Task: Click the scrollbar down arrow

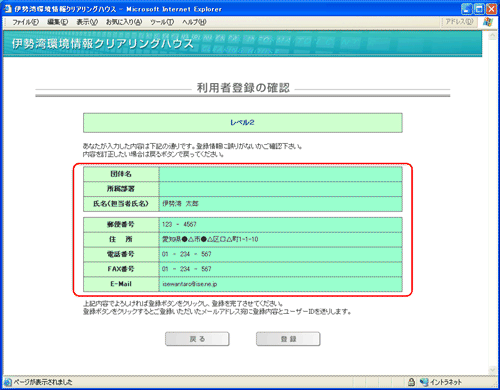Action: click(492, 370)
